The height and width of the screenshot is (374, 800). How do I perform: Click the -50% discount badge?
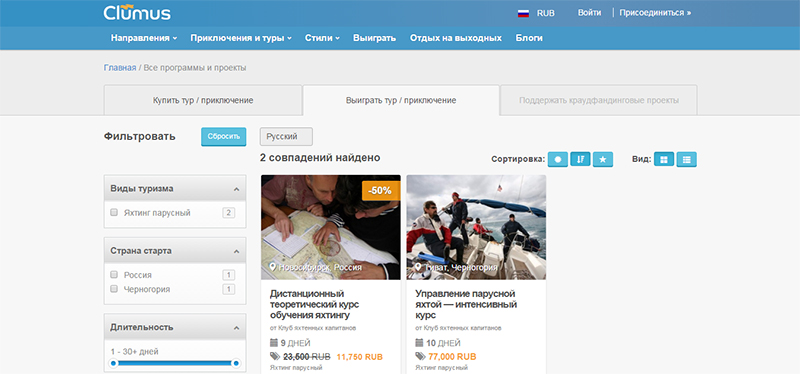(x=381, y=191)
